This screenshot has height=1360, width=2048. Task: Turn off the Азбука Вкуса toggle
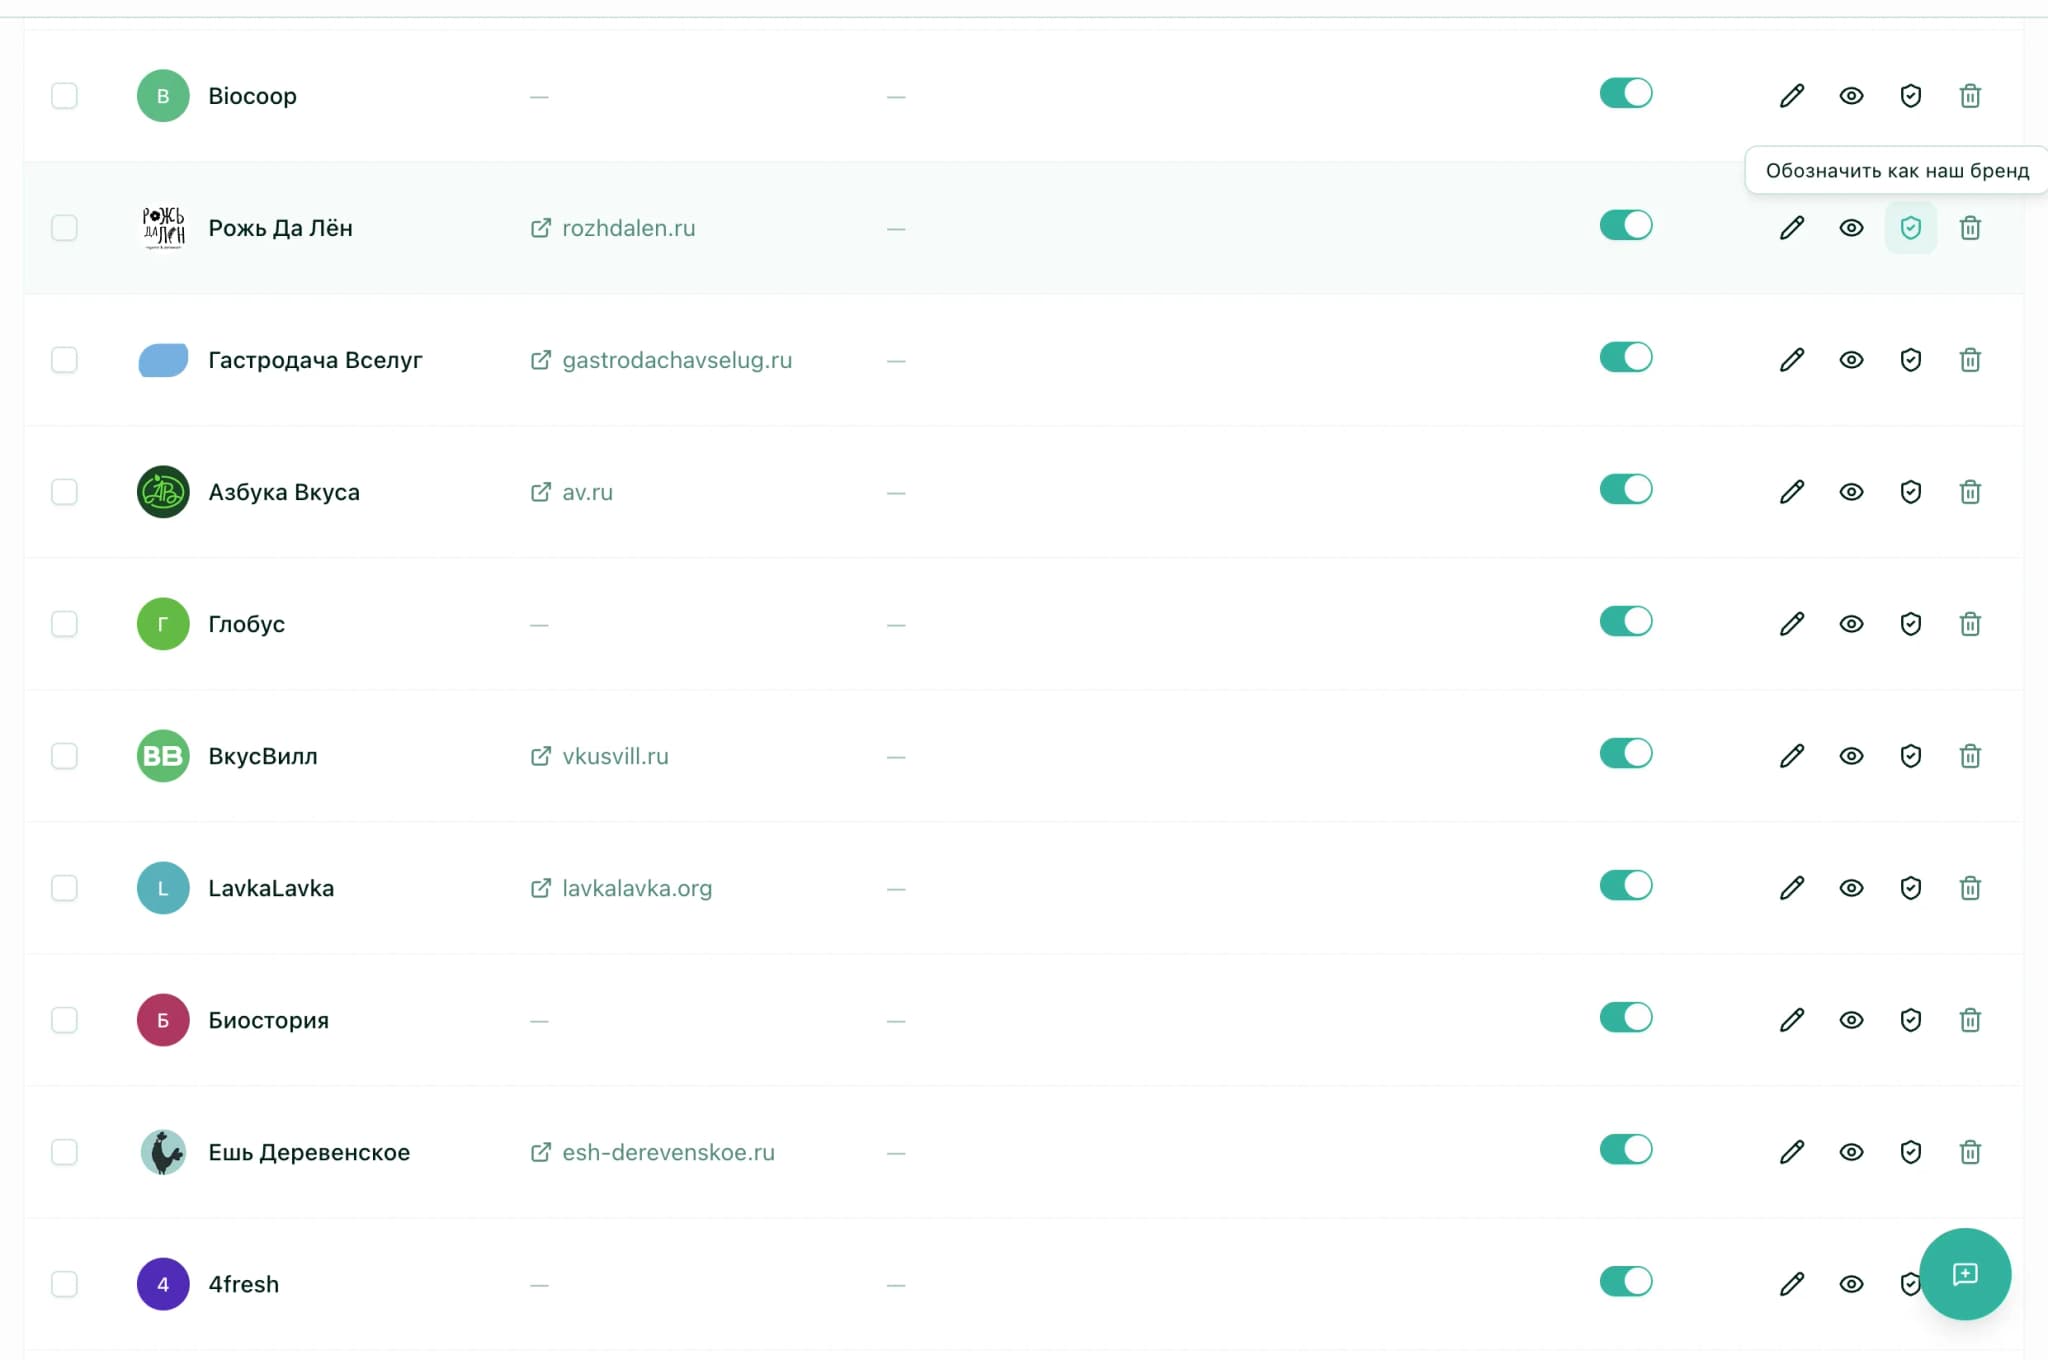(x=1625, y=490)
